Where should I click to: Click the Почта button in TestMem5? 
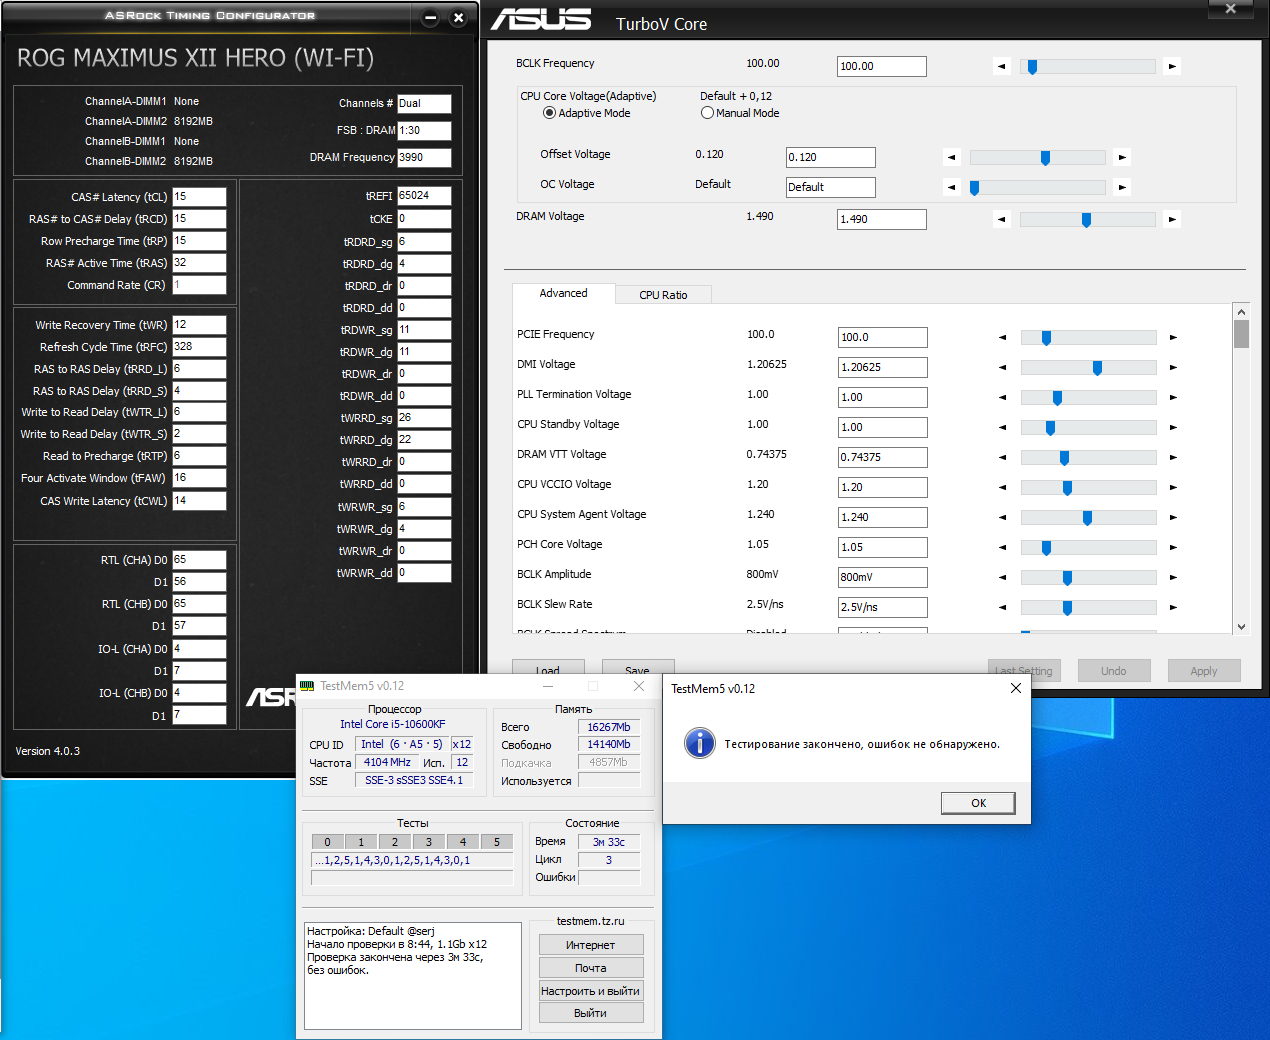tap(590, 968)
